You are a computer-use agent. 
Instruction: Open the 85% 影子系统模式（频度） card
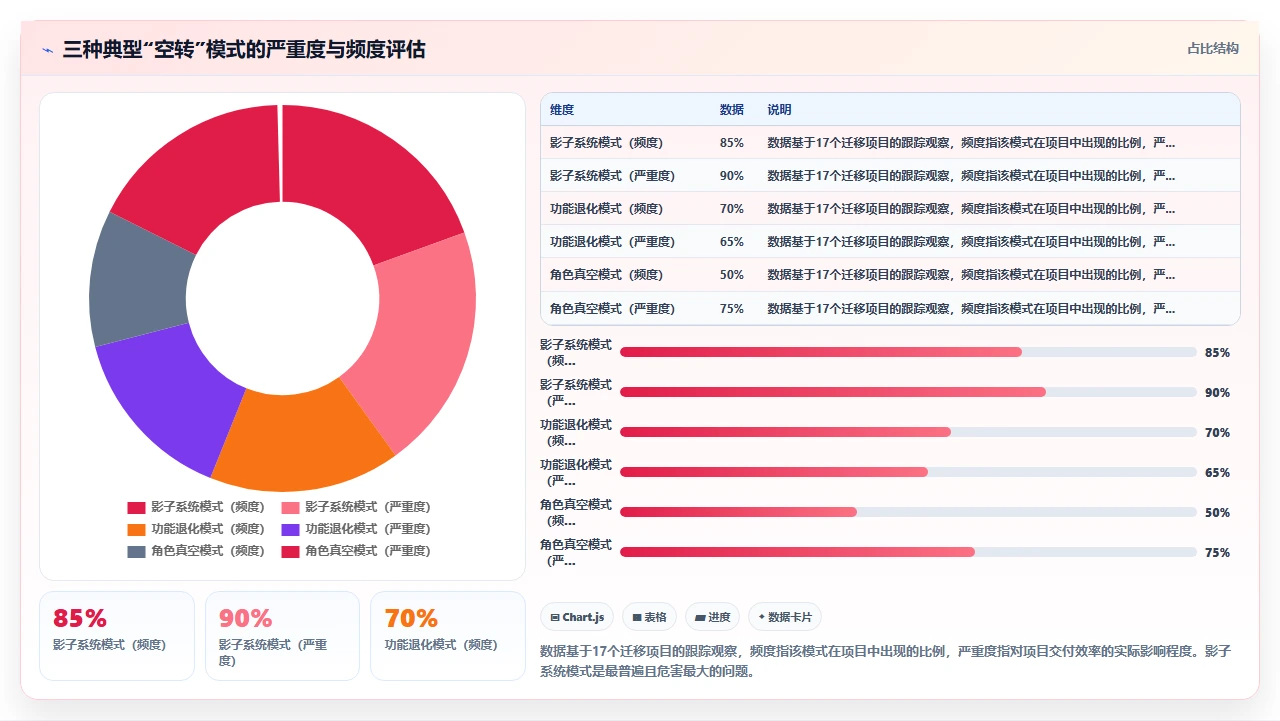click(117, 636)
